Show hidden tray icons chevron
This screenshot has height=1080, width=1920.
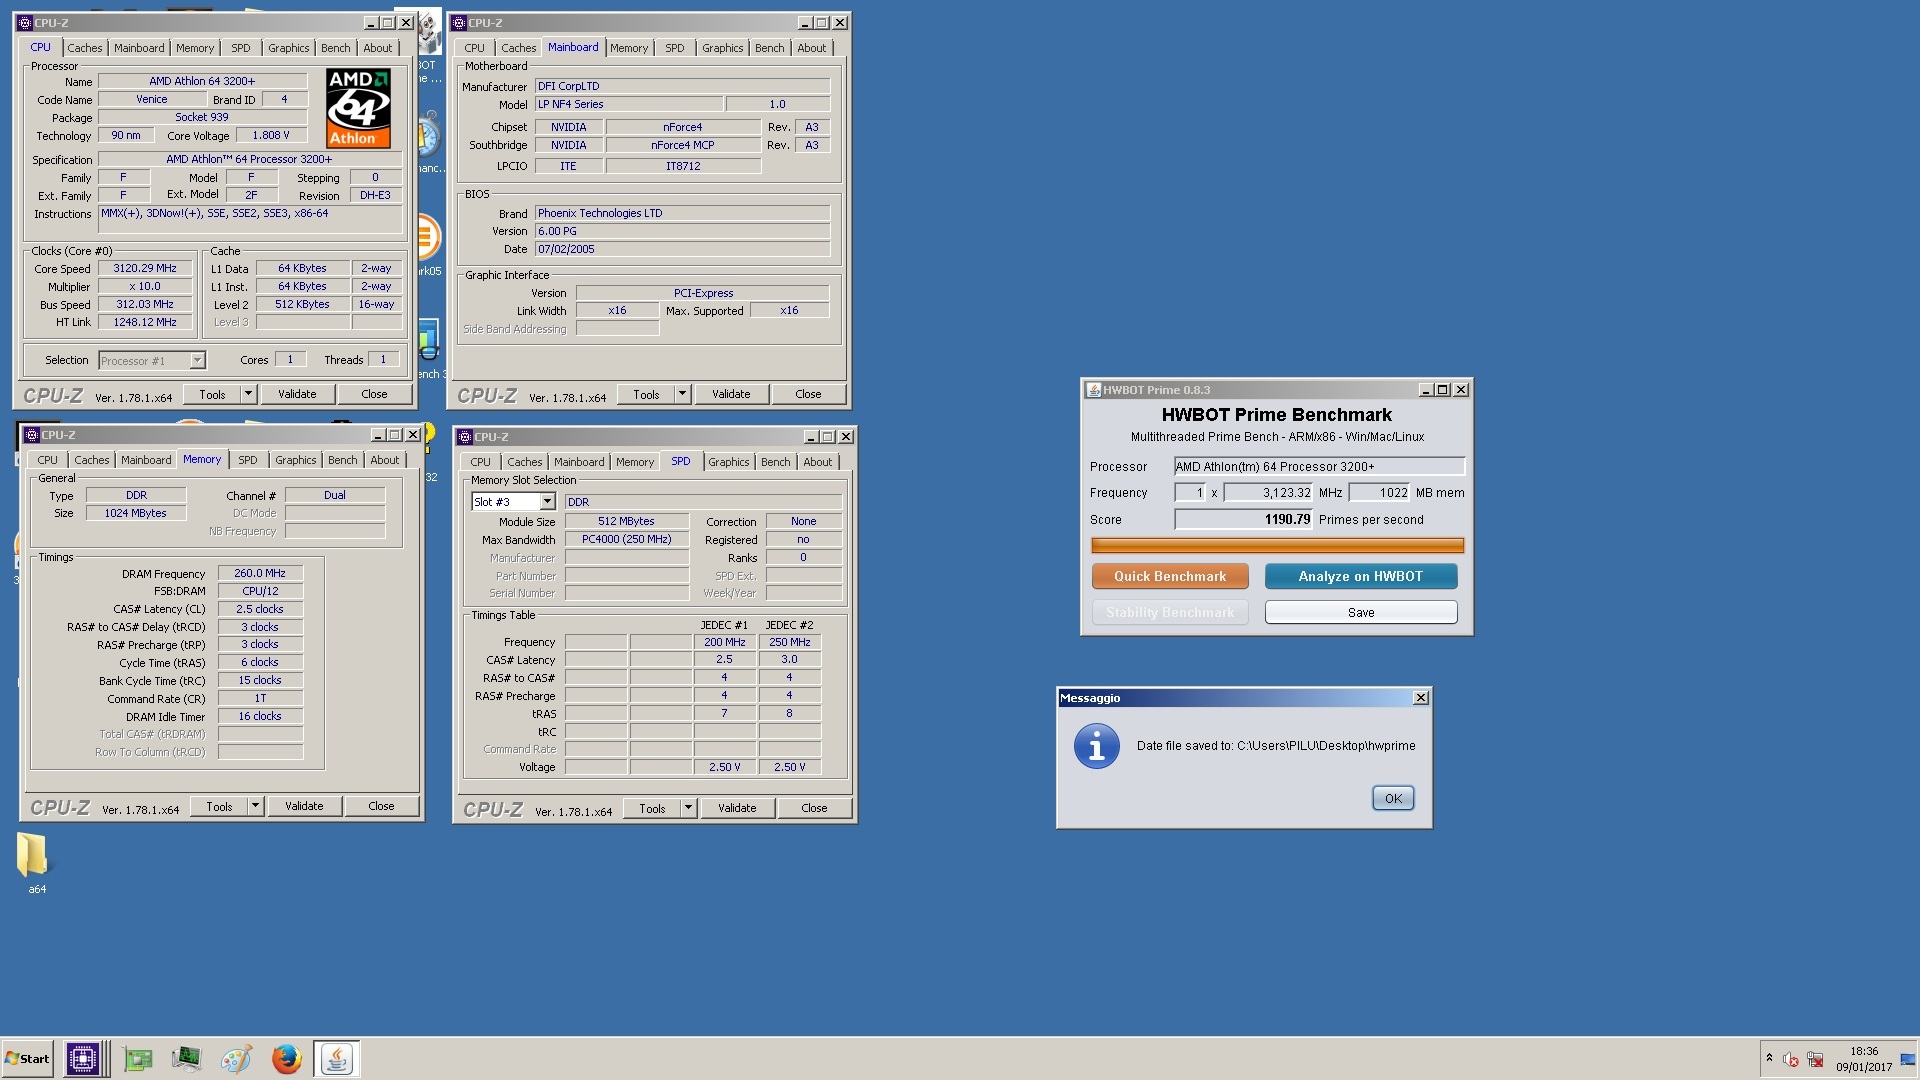[1769, 1058]
